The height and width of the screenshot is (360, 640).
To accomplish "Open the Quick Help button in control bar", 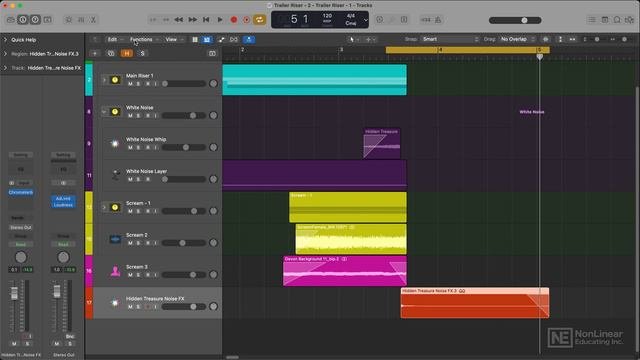I will pyautogui.click(x=35, y=20).
